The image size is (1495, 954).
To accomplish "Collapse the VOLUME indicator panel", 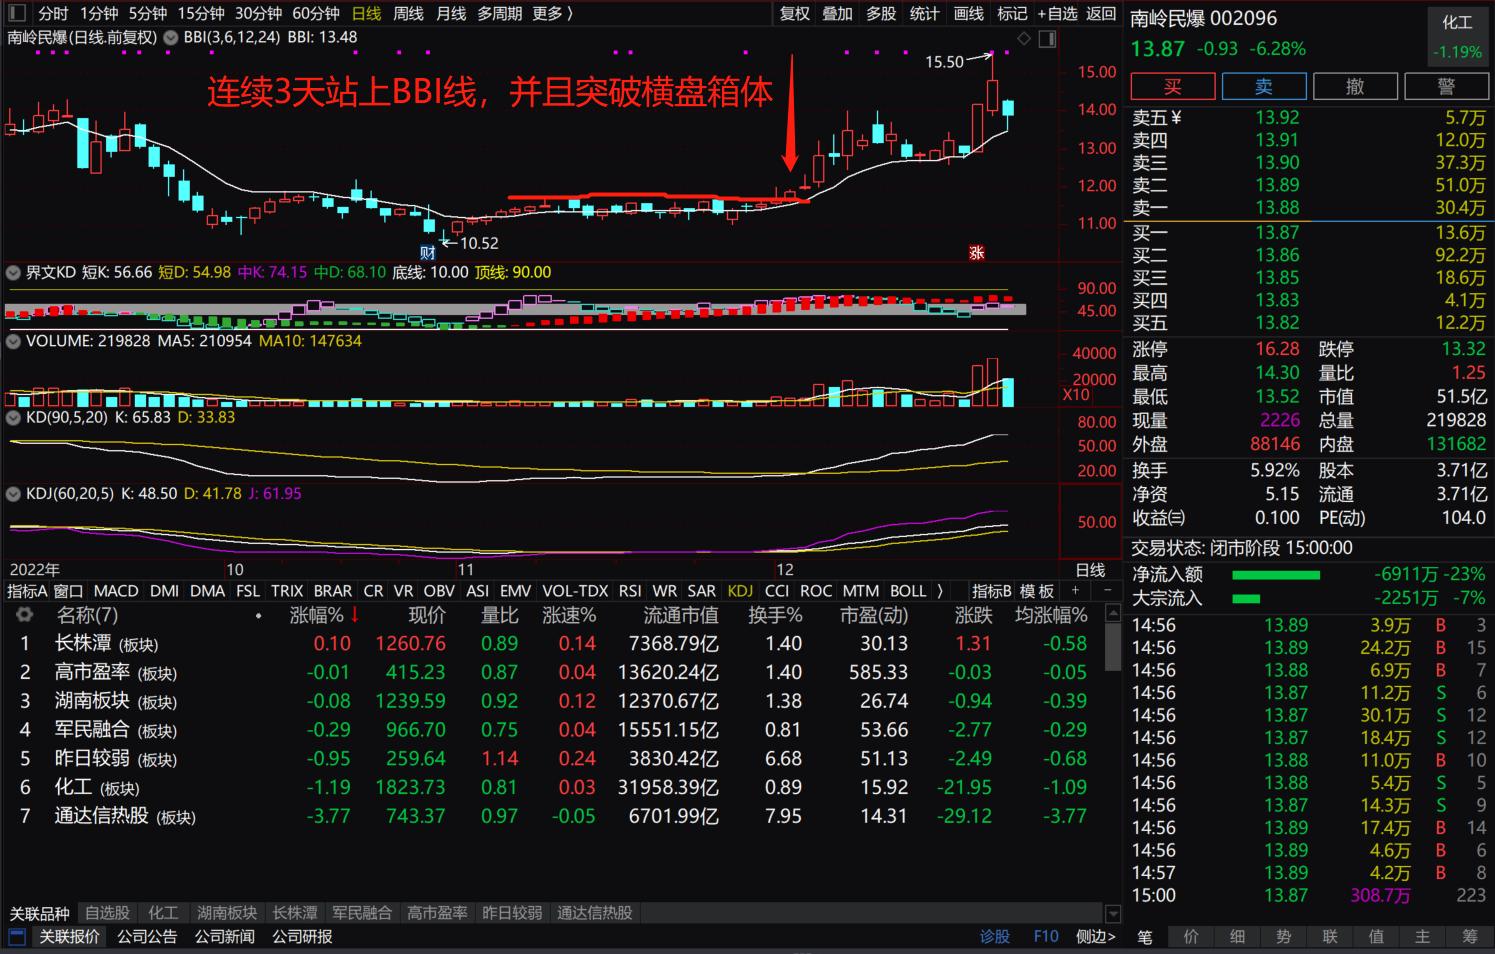I will click(x=13, y=341).
